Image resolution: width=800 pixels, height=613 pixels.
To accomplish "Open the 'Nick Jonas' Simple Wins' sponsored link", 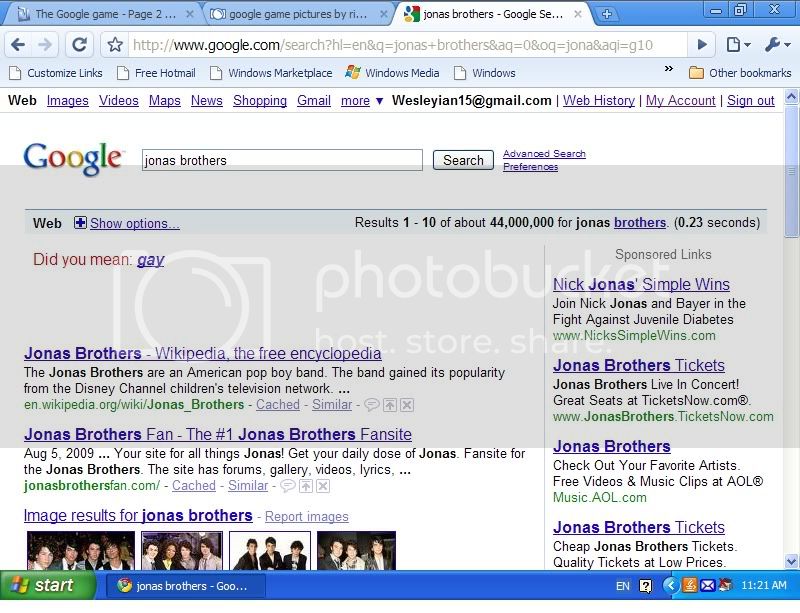I will pos(641,284).
